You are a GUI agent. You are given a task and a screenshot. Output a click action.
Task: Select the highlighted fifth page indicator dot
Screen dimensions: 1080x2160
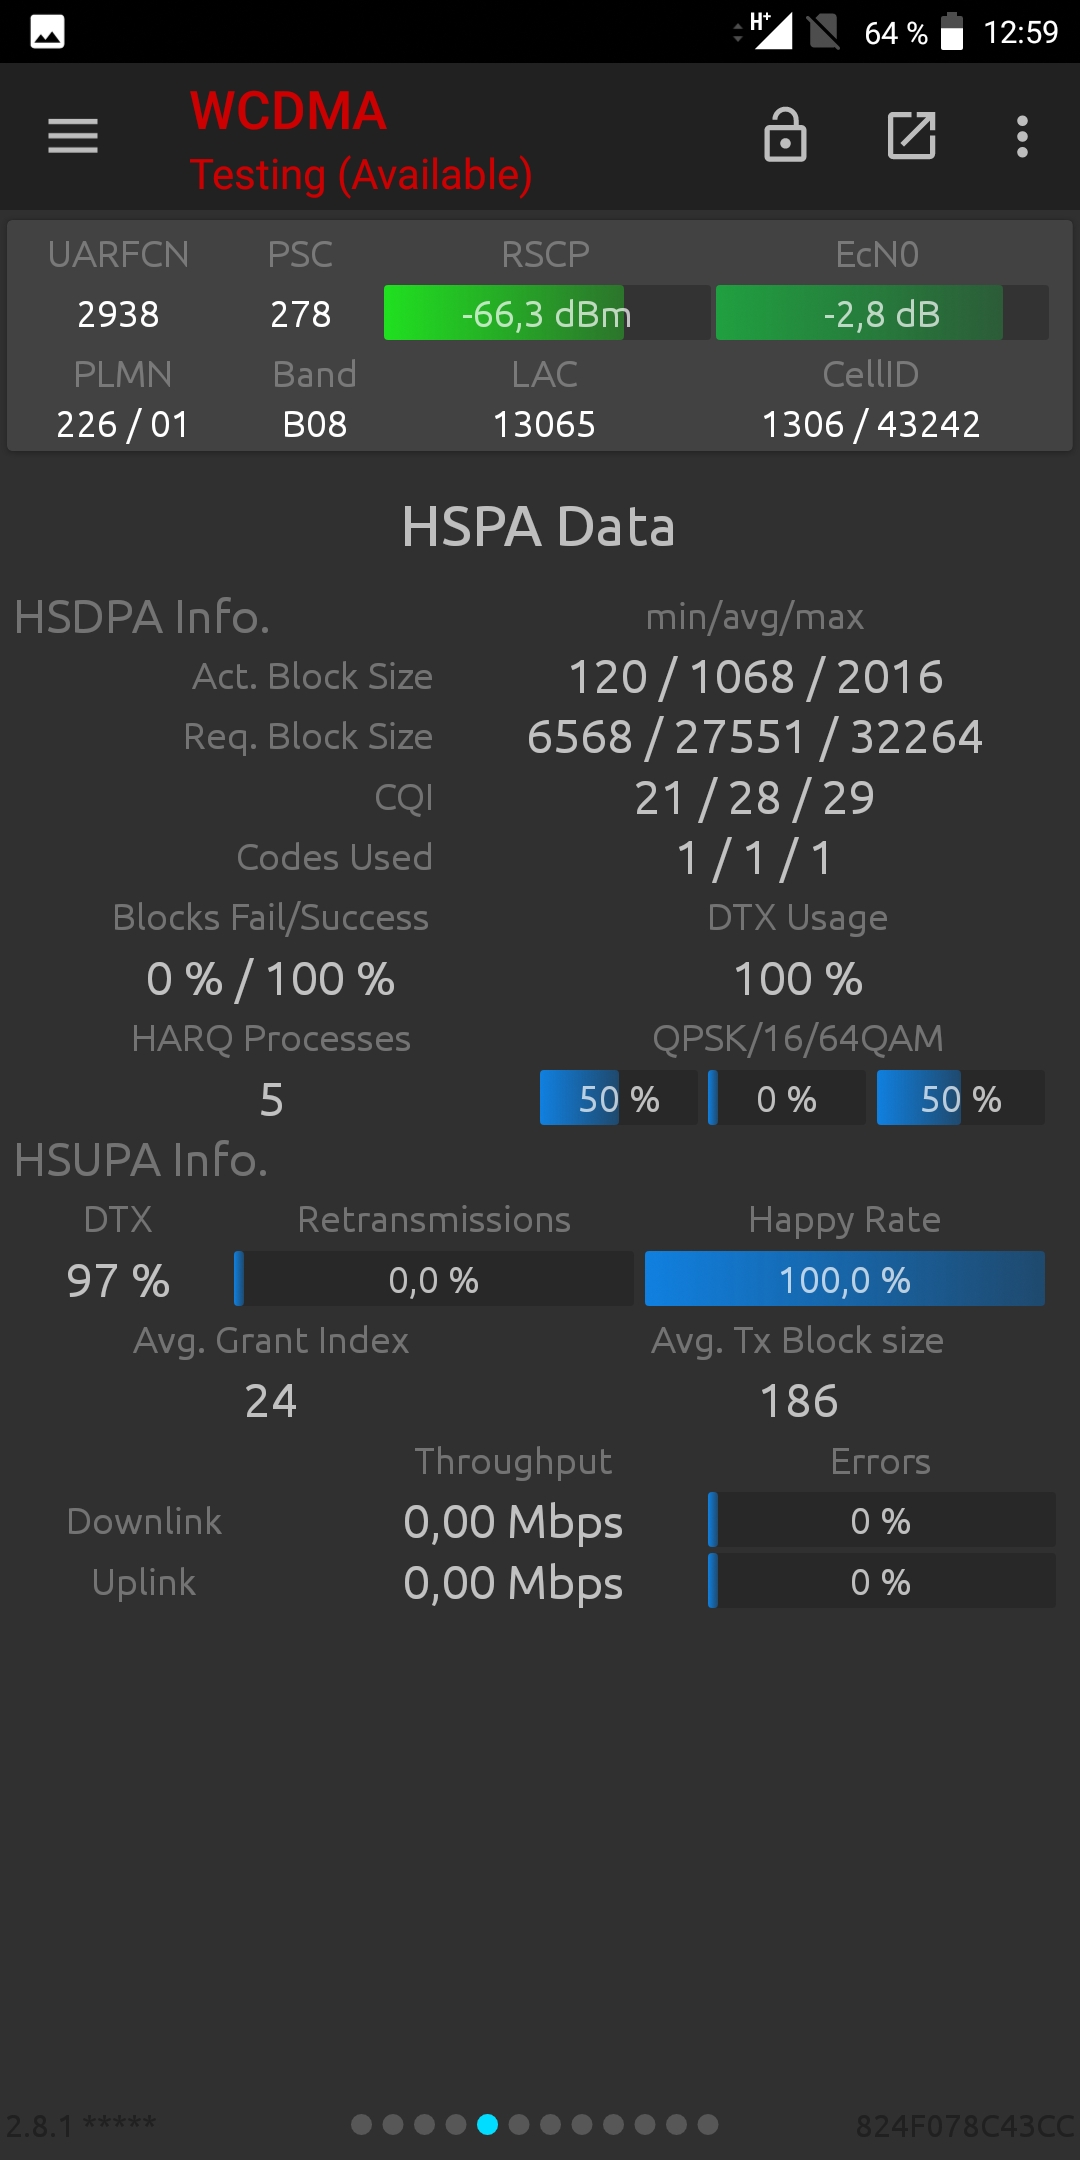(487, 2124)
